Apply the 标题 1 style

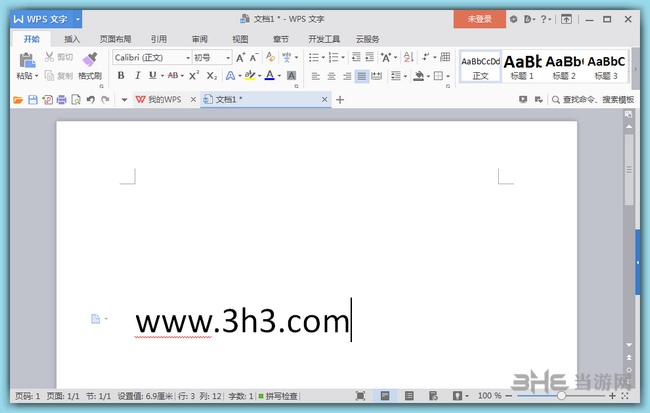pos(522,67)
